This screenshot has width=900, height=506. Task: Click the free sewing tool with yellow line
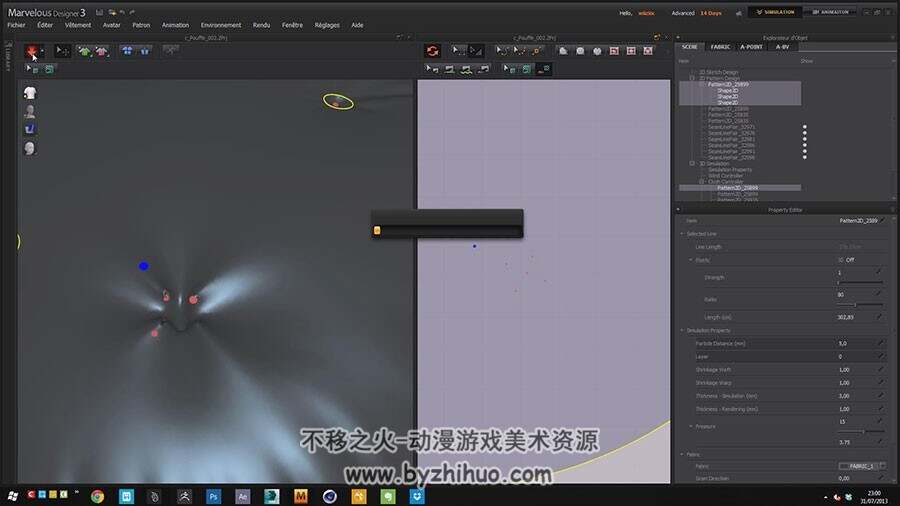click(467, 69)
